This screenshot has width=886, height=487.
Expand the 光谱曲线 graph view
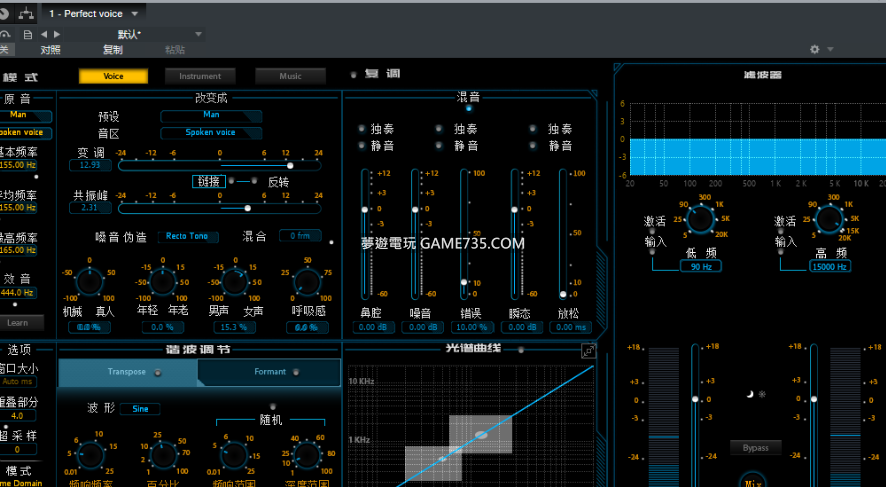click(589, 351)
